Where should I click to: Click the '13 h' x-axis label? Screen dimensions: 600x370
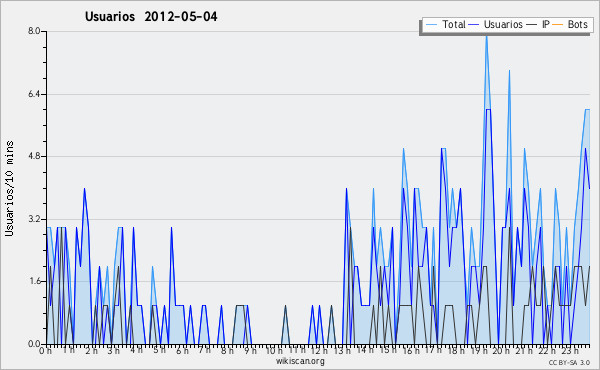342,351
